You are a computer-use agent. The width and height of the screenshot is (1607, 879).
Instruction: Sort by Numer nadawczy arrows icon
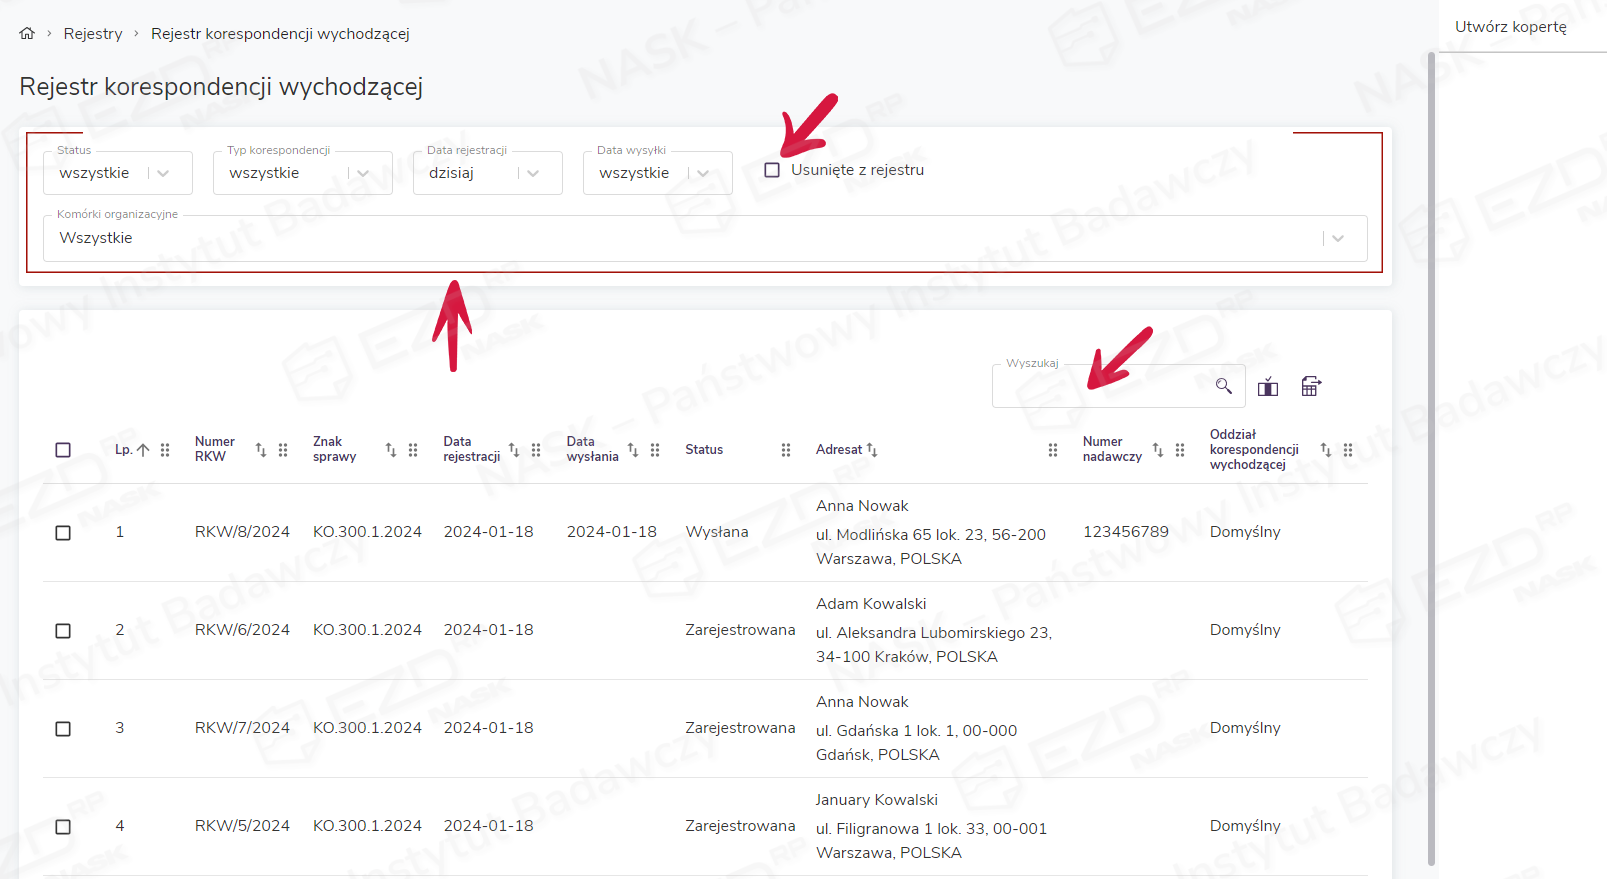1158,450
